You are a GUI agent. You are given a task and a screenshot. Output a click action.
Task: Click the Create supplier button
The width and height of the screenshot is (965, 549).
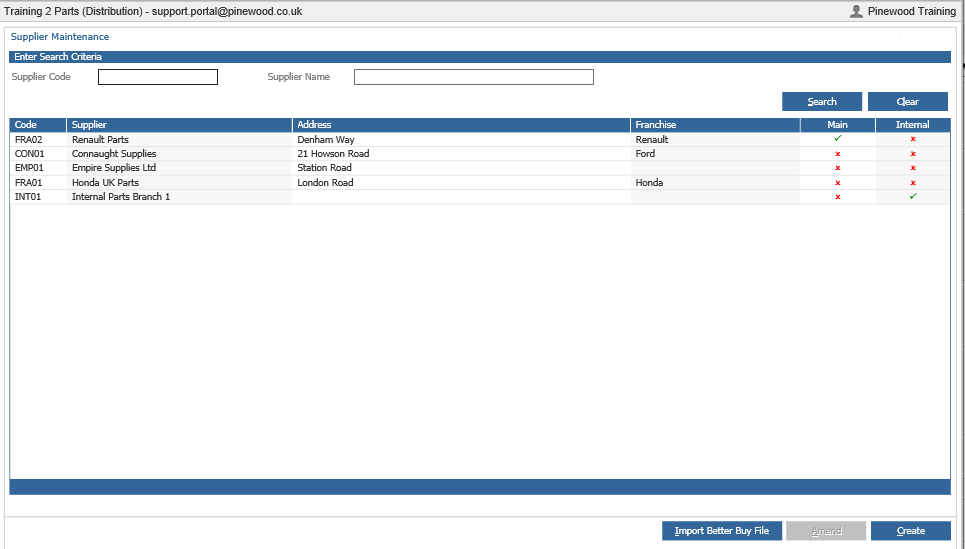[x=911, y=531]
